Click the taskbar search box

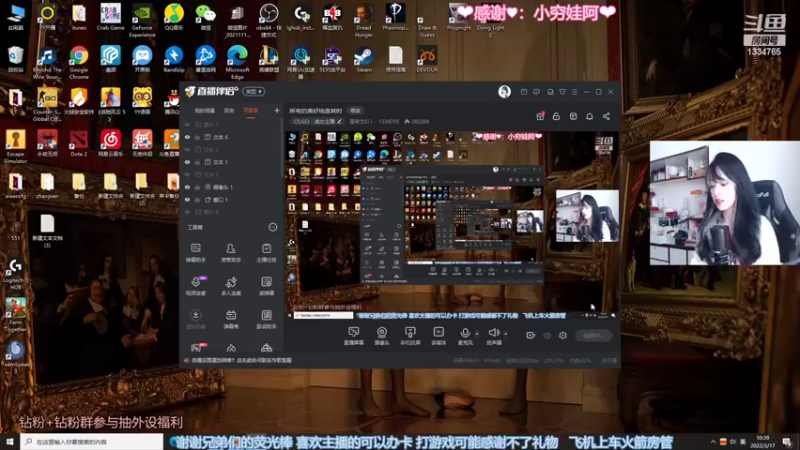point(92,441)
